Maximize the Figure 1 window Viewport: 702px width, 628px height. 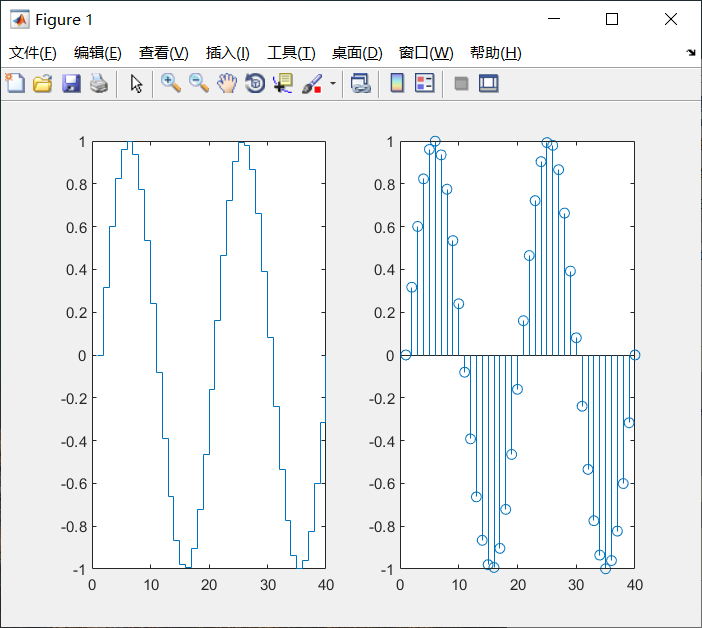pyautogui.click(x=612, y=19)
